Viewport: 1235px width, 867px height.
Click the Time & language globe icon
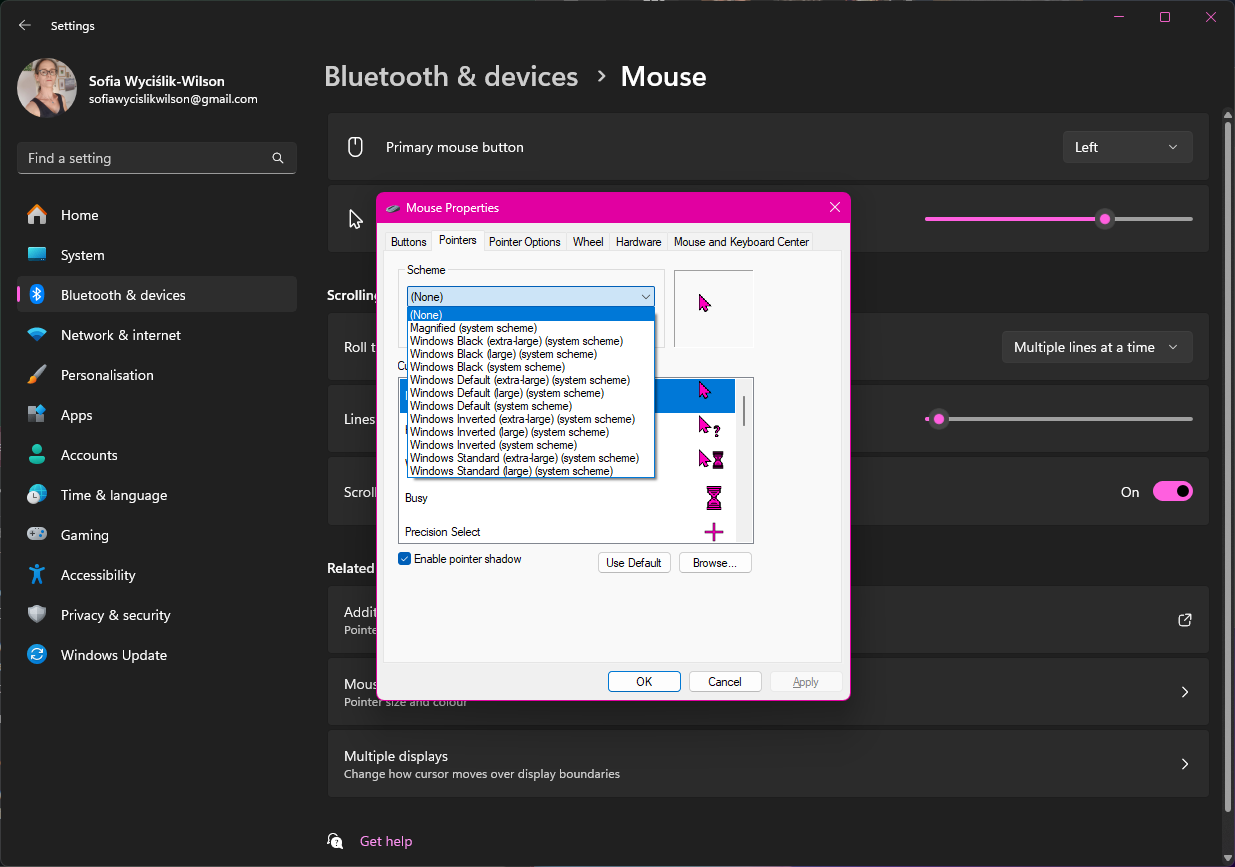coord(37,495)
